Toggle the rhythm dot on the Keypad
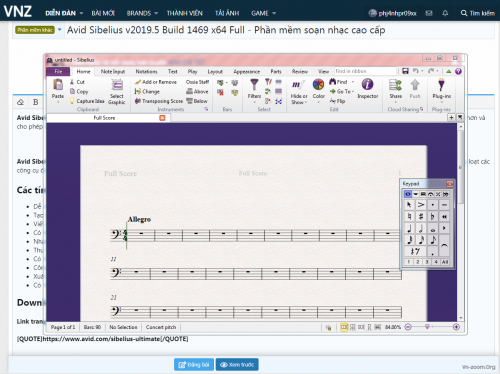This screenshot has height=374, width=500. [x=432, y=251]
